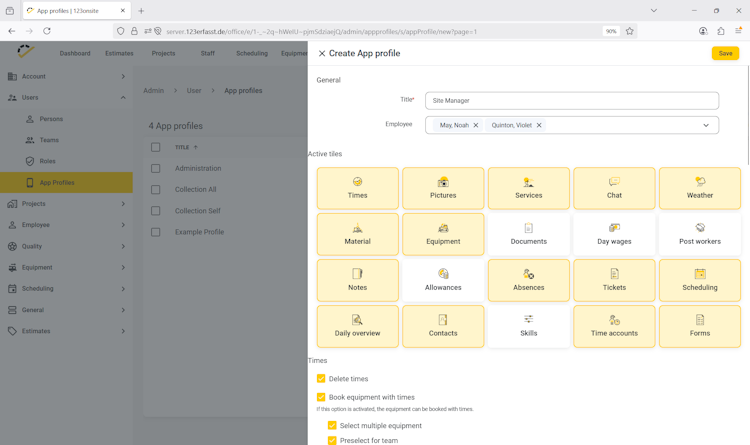Expand the Equipment sidebar section
The height and width of the screenshot is (445, 750).
(x=66, y=267)
